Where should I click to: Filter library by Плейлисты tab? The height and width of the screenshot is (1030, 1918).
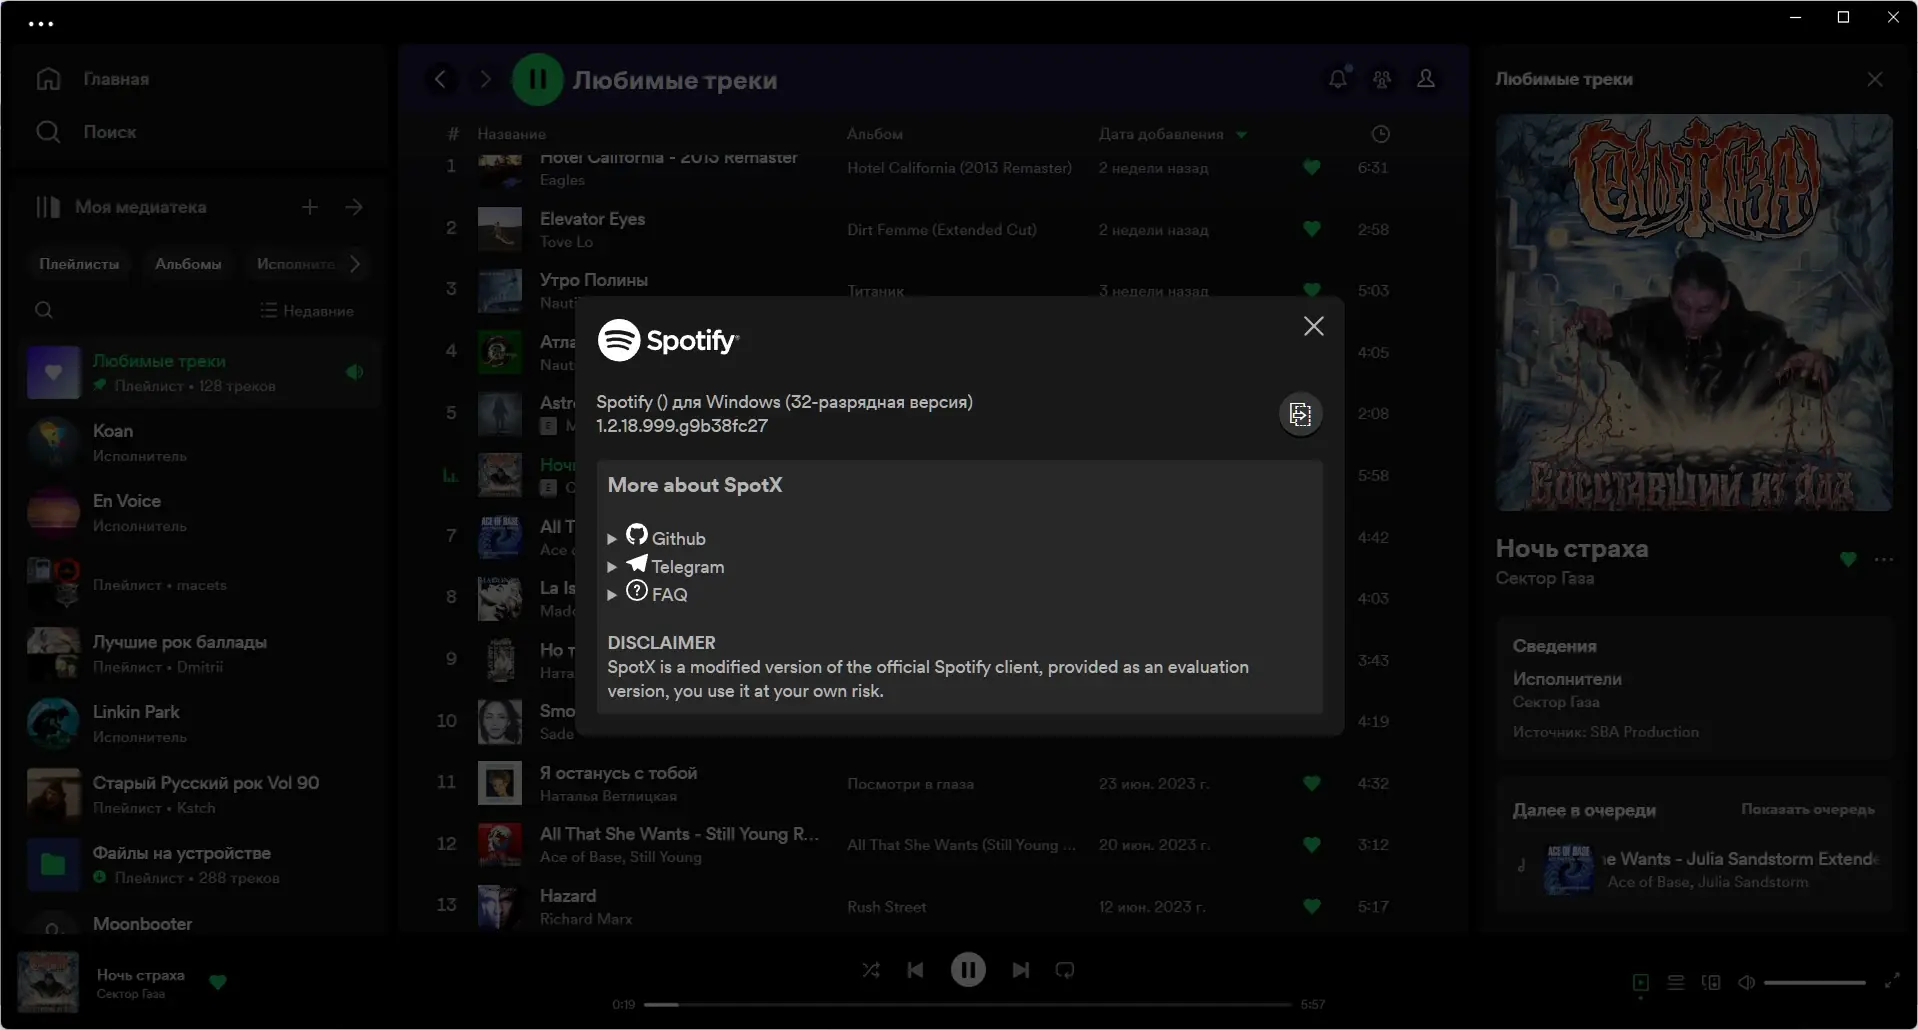pos(79,264)
